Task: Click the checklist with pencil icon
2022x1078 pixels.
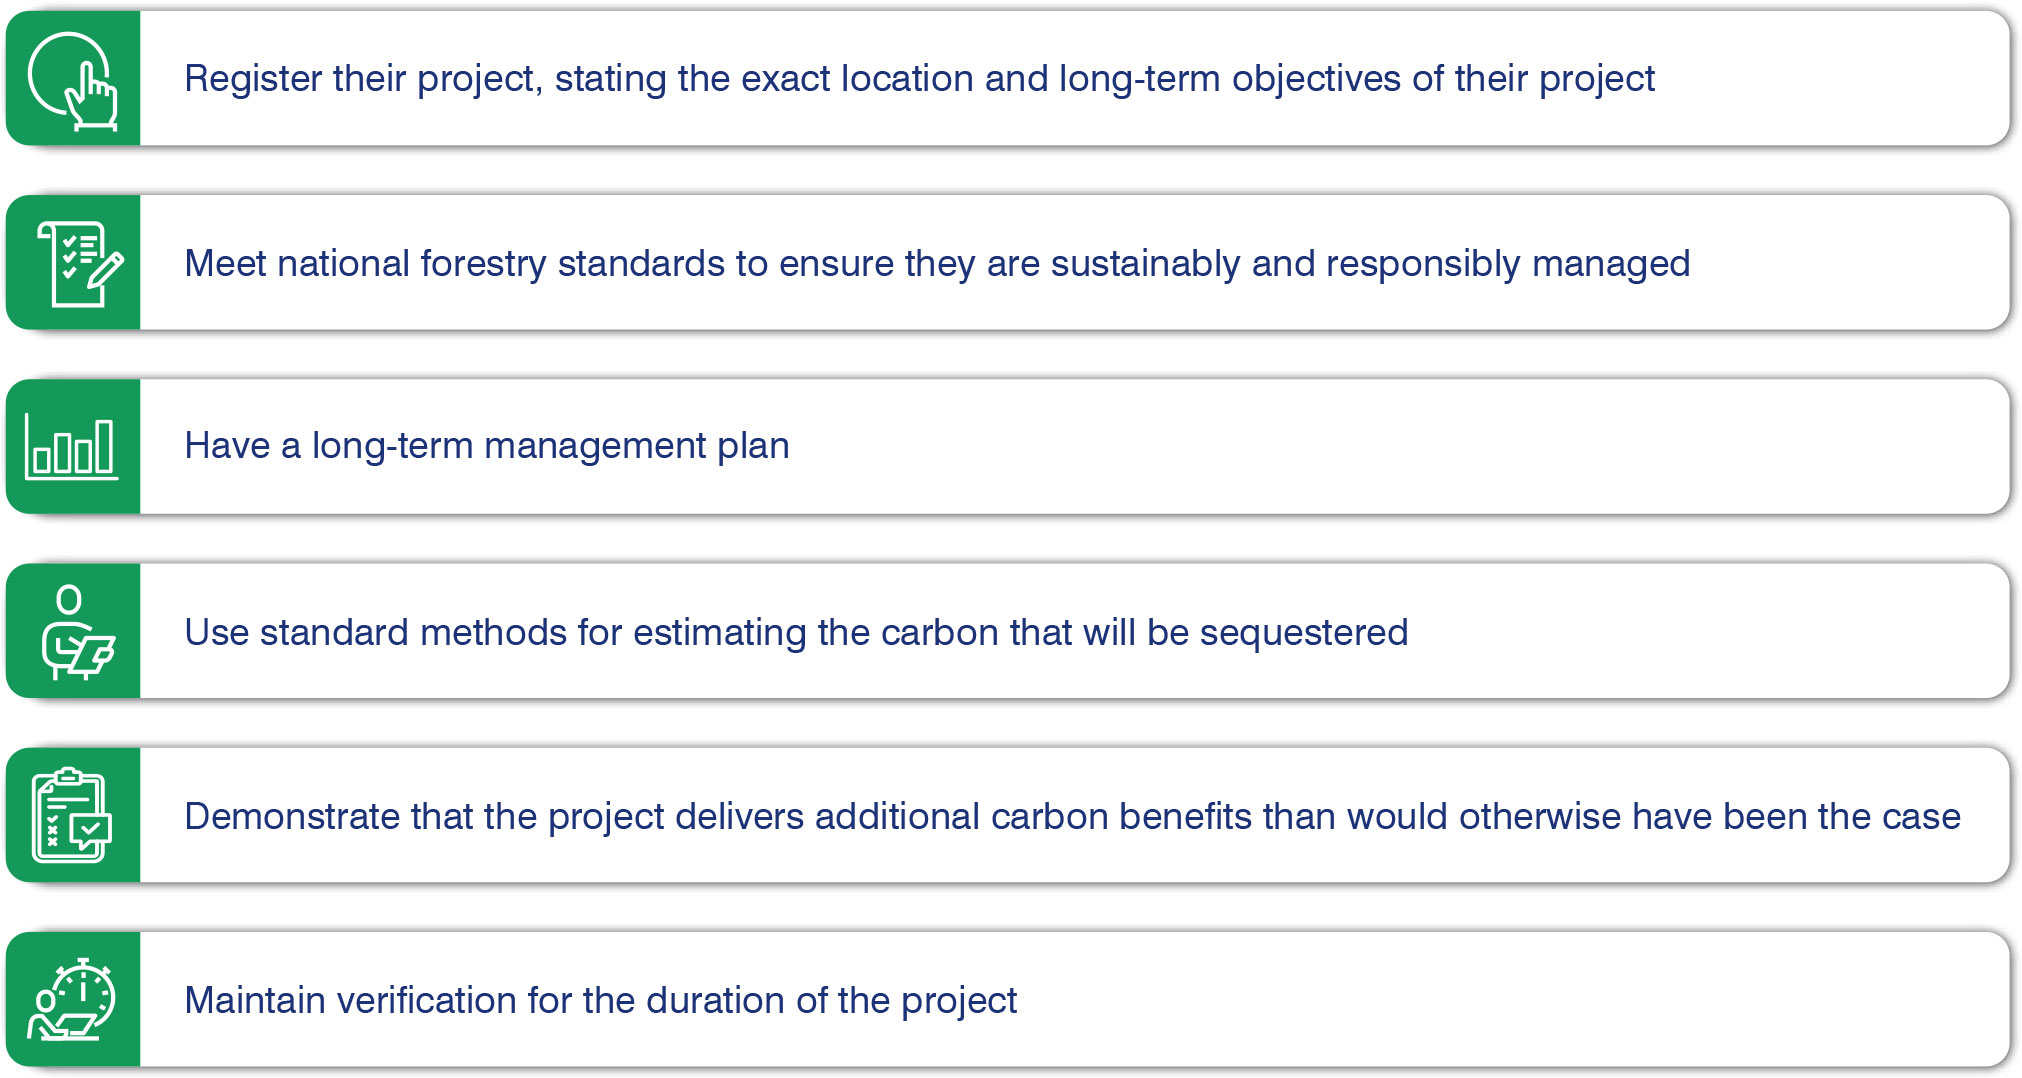Action: tap(78, 264)
